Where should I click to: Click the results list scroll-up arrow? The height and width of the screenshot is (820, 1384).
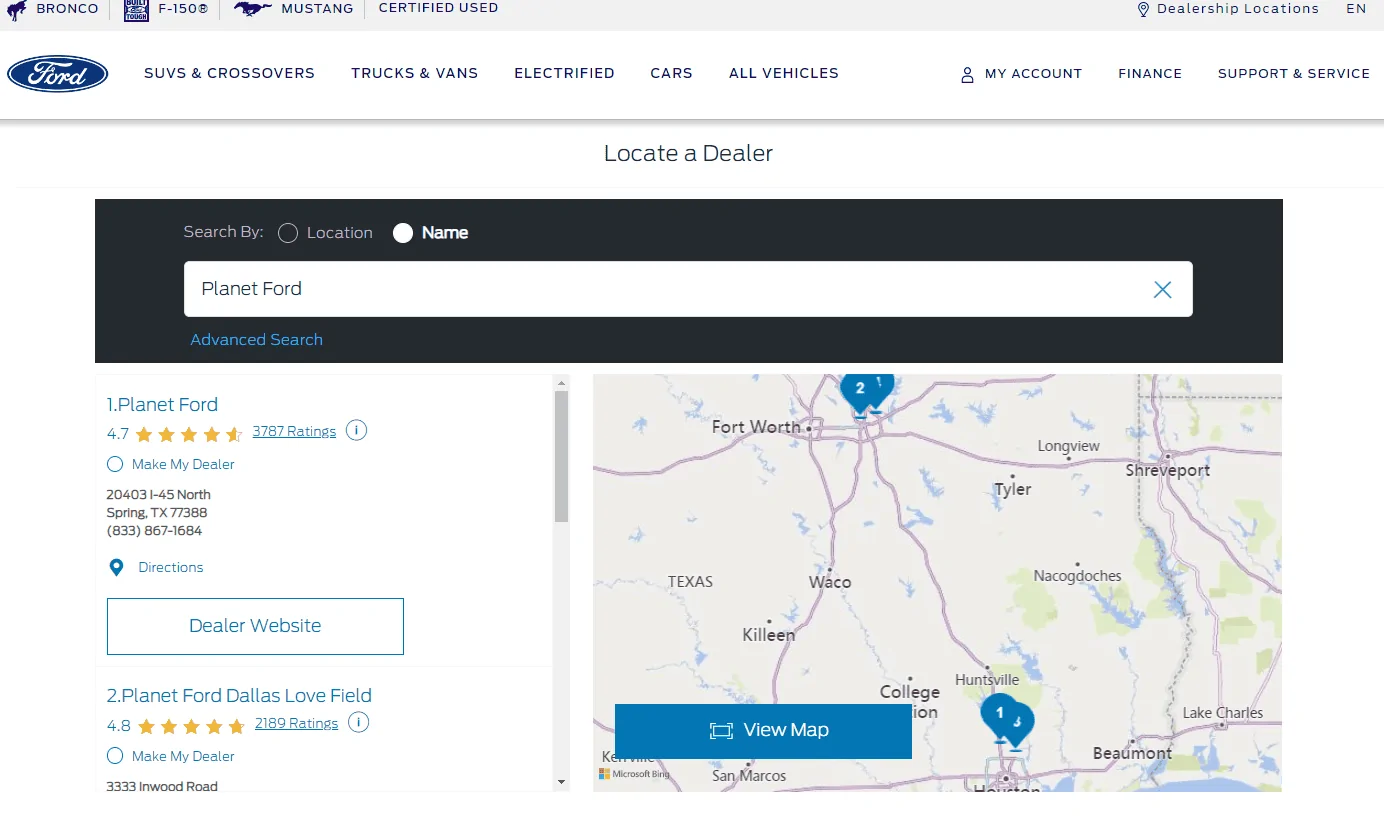[561, 382]
